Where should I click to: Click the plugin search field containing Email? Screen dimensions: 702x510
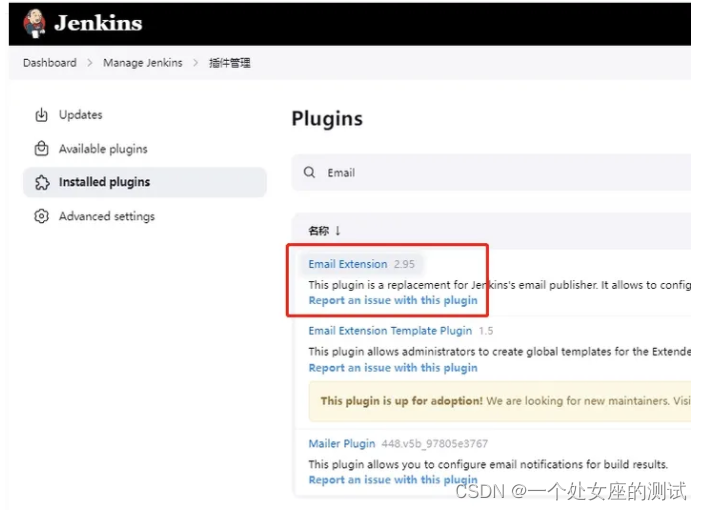(491, 172)
